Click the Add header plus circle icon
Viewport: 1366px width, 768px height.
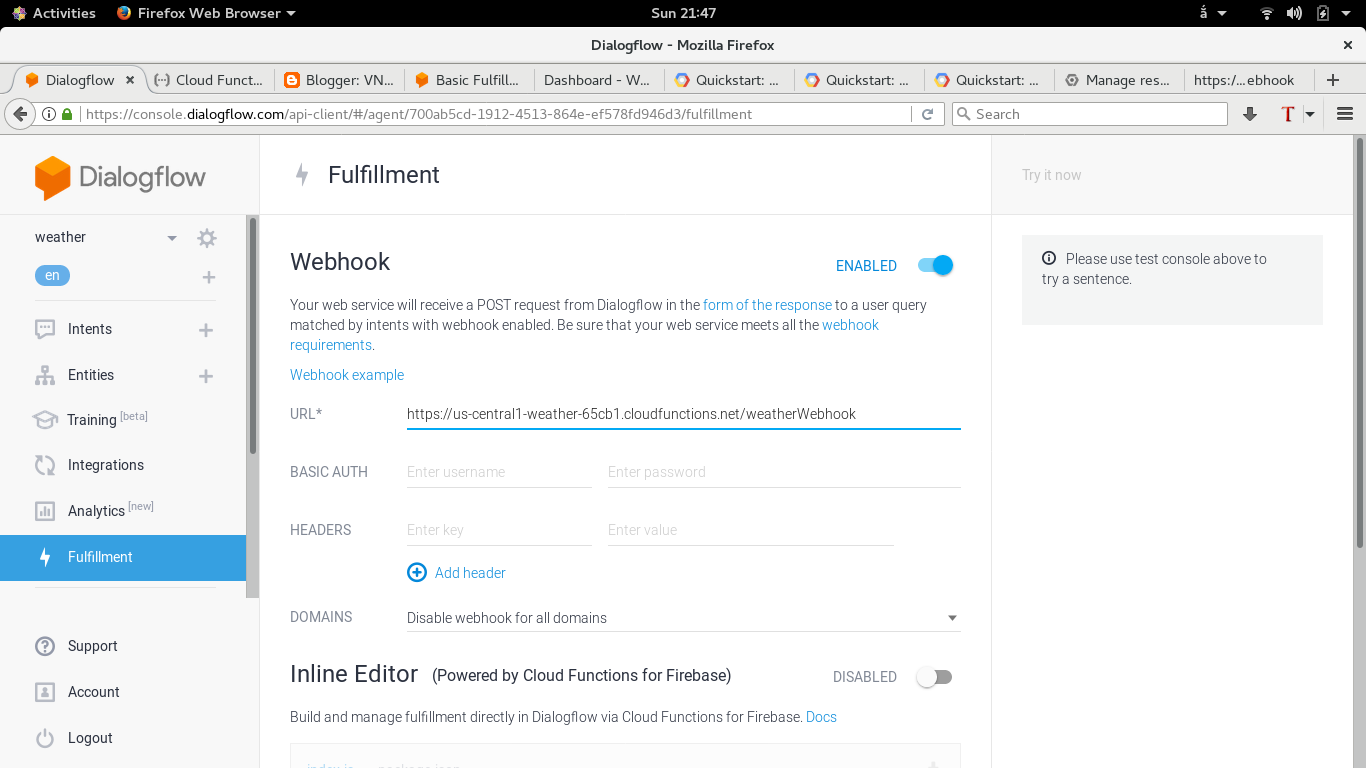[x=417, y=572]
